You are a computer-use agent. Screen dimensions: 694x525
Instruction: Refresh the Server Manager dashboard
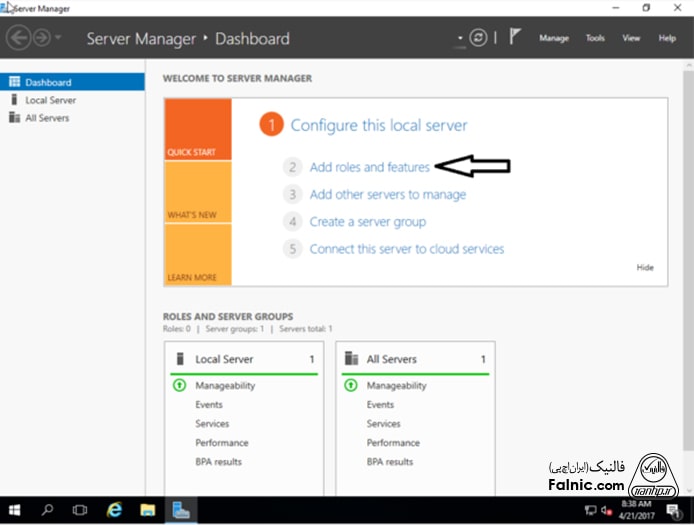[479, 38]
